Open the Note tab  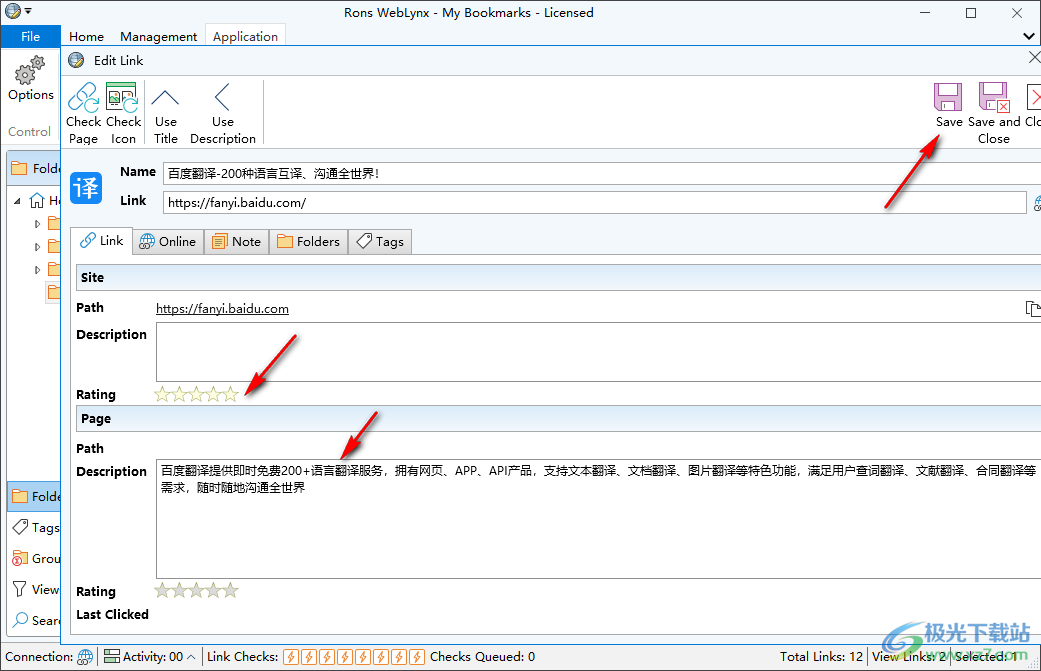pyautogui.click(x=236, y=241)
